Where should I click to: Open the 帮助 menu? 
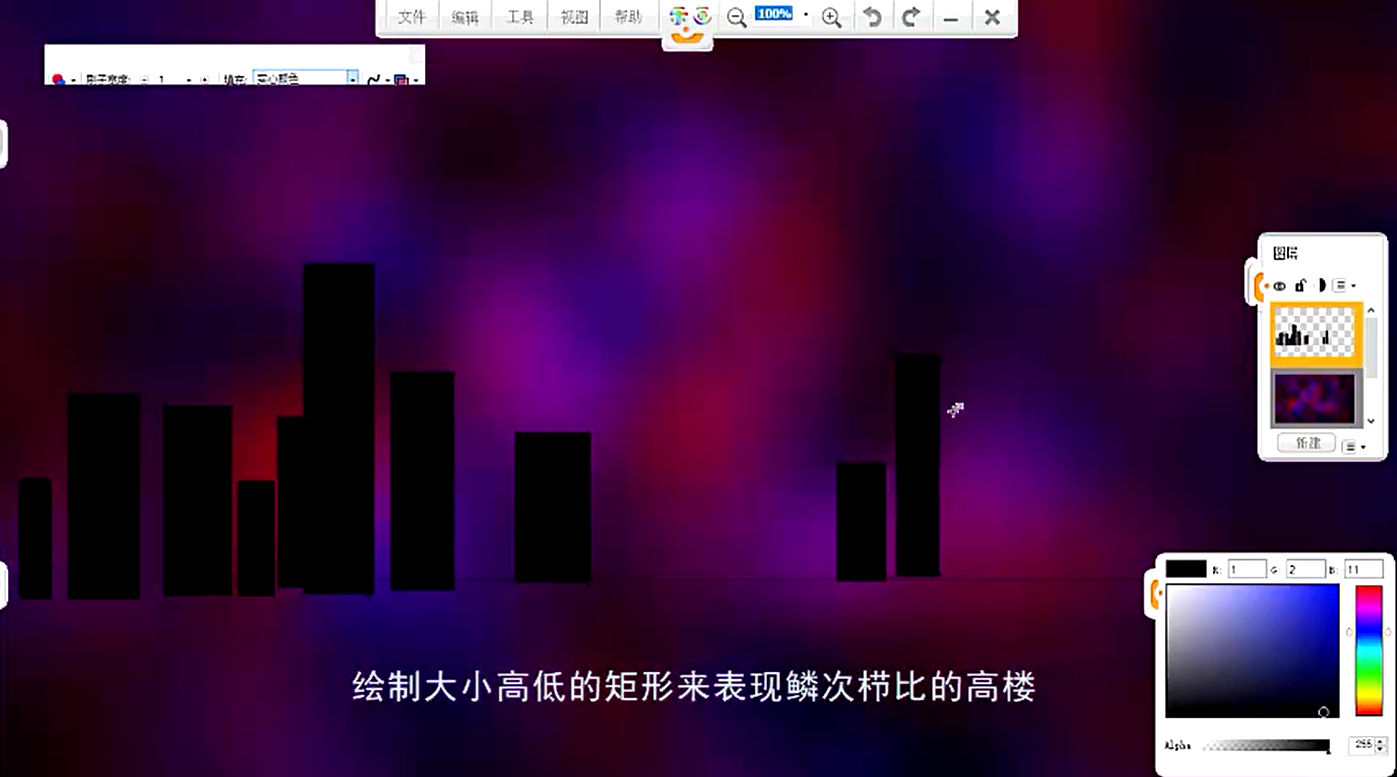coord(628,18)
